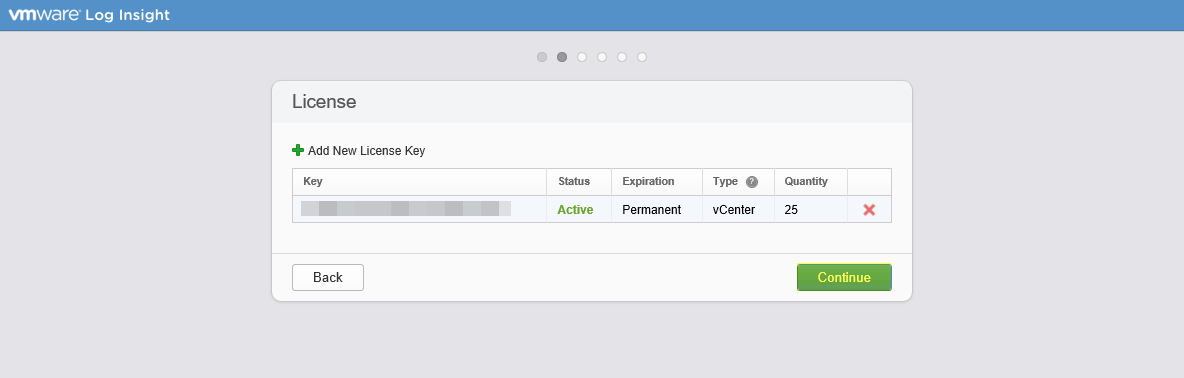Go back with the Back button

(x=328, y=277)
